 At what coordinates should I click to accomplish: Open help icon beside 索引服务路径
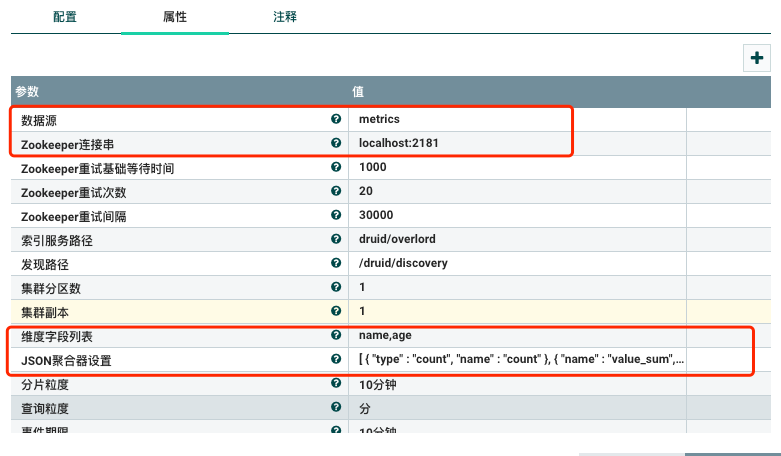click(x=336, y=239)
